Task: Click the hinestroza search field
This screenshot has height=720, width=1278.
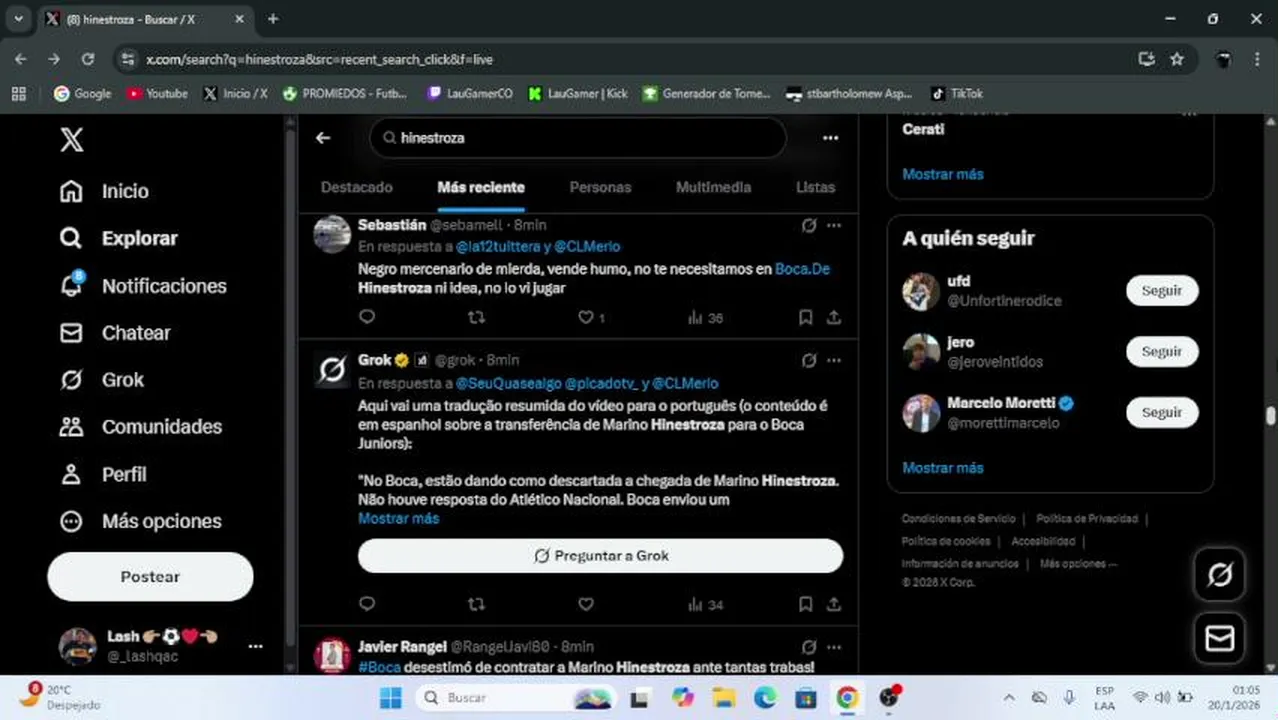Action: tap(578, 138)
